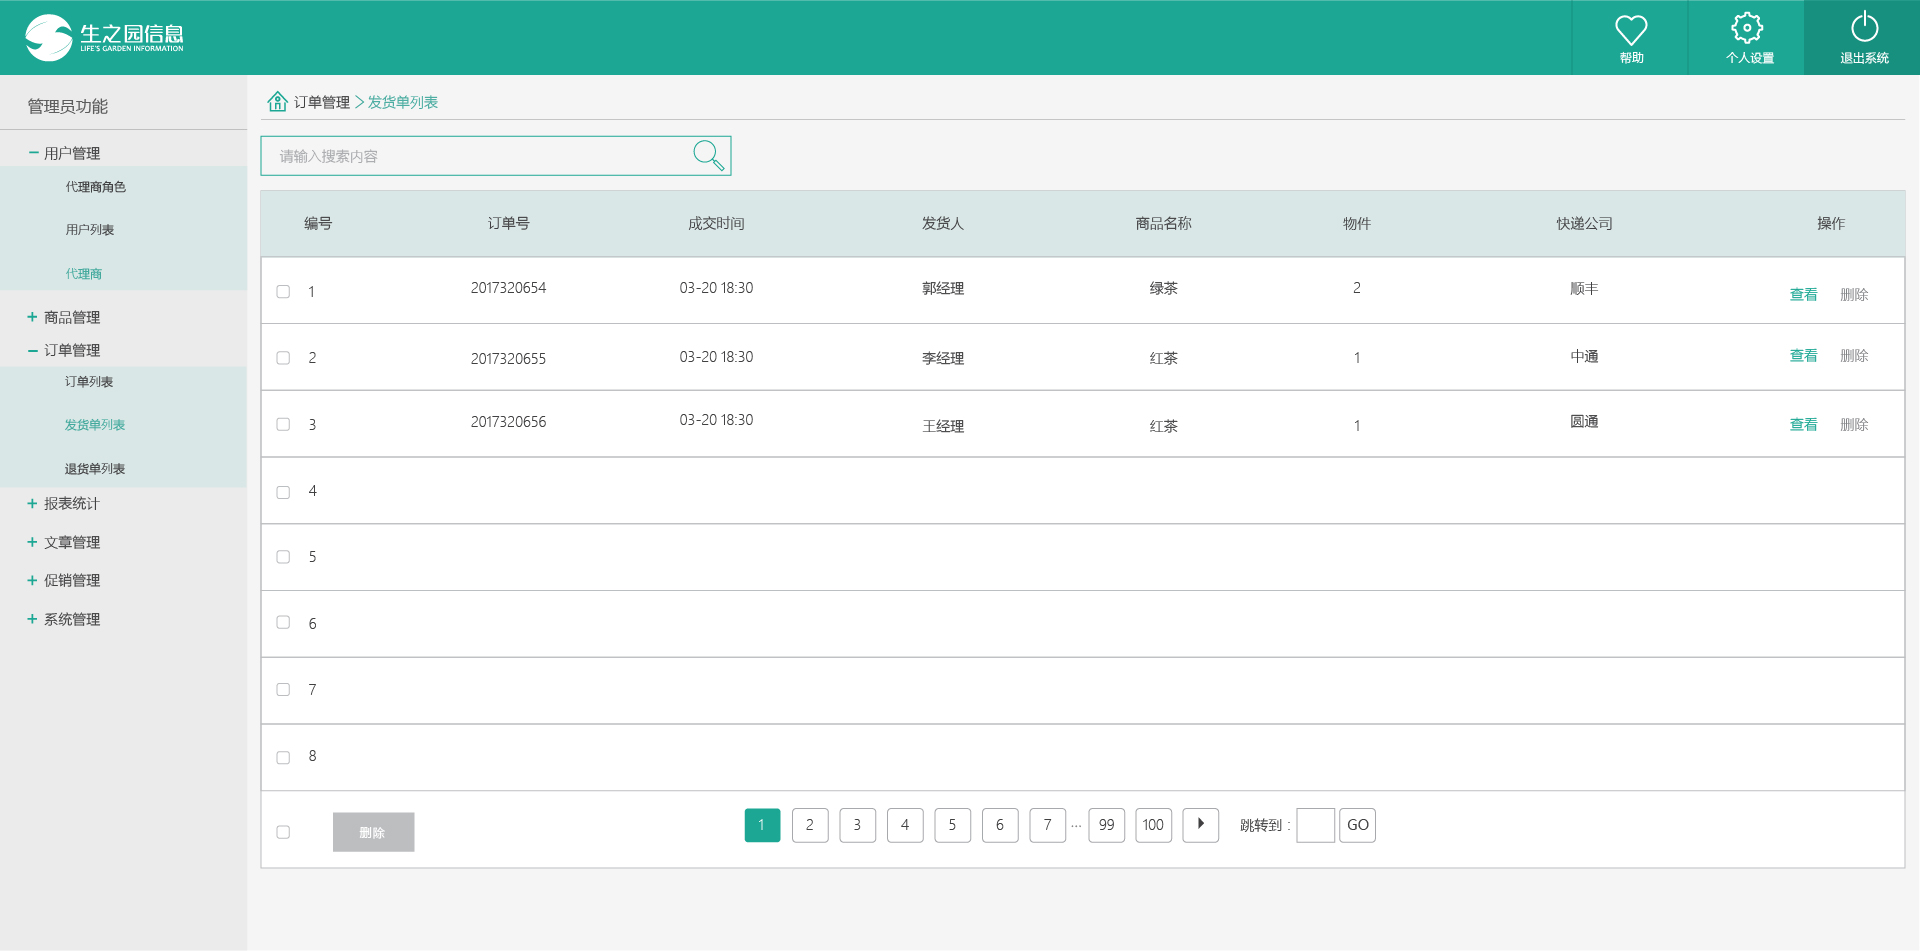Click order number 2017320655
Viewport: 1920px width, 951px height.
pos(509,359)
